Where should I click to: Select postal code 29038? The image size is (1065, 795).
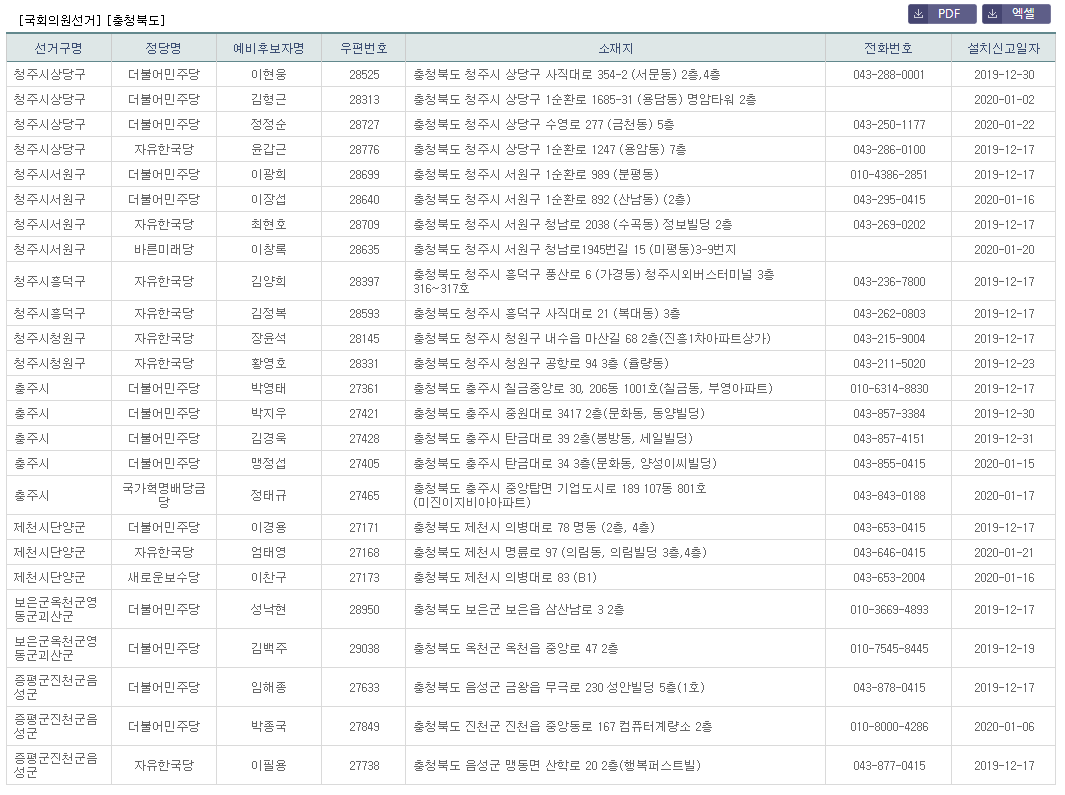pyautogui.click(x=364, y=648)
